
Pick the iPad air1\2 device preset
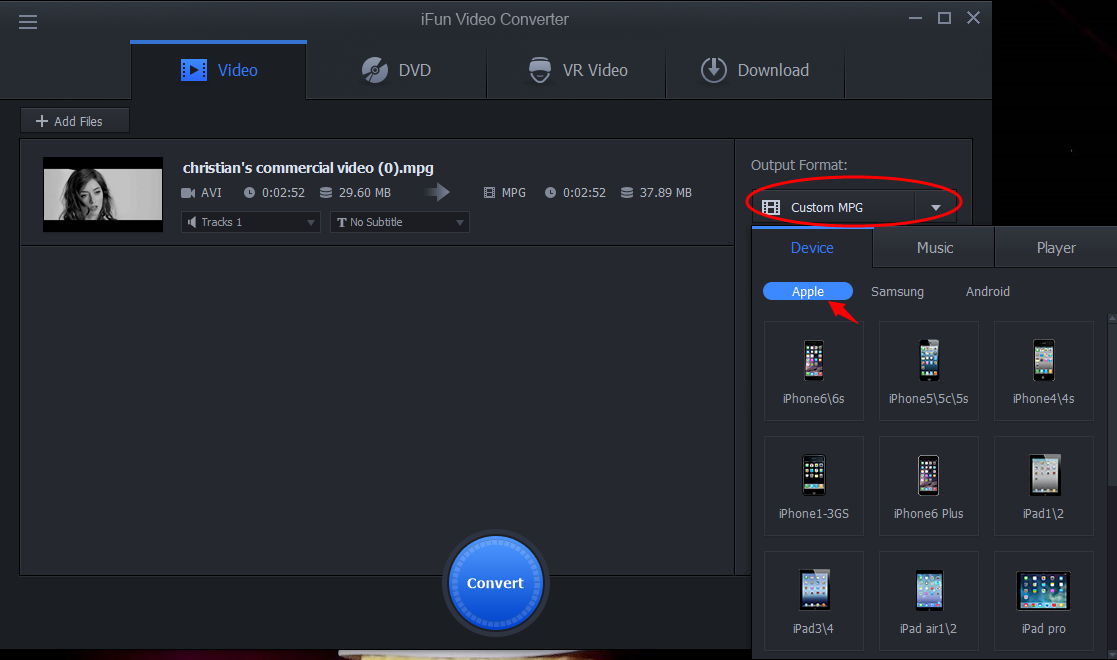(928, 600)
